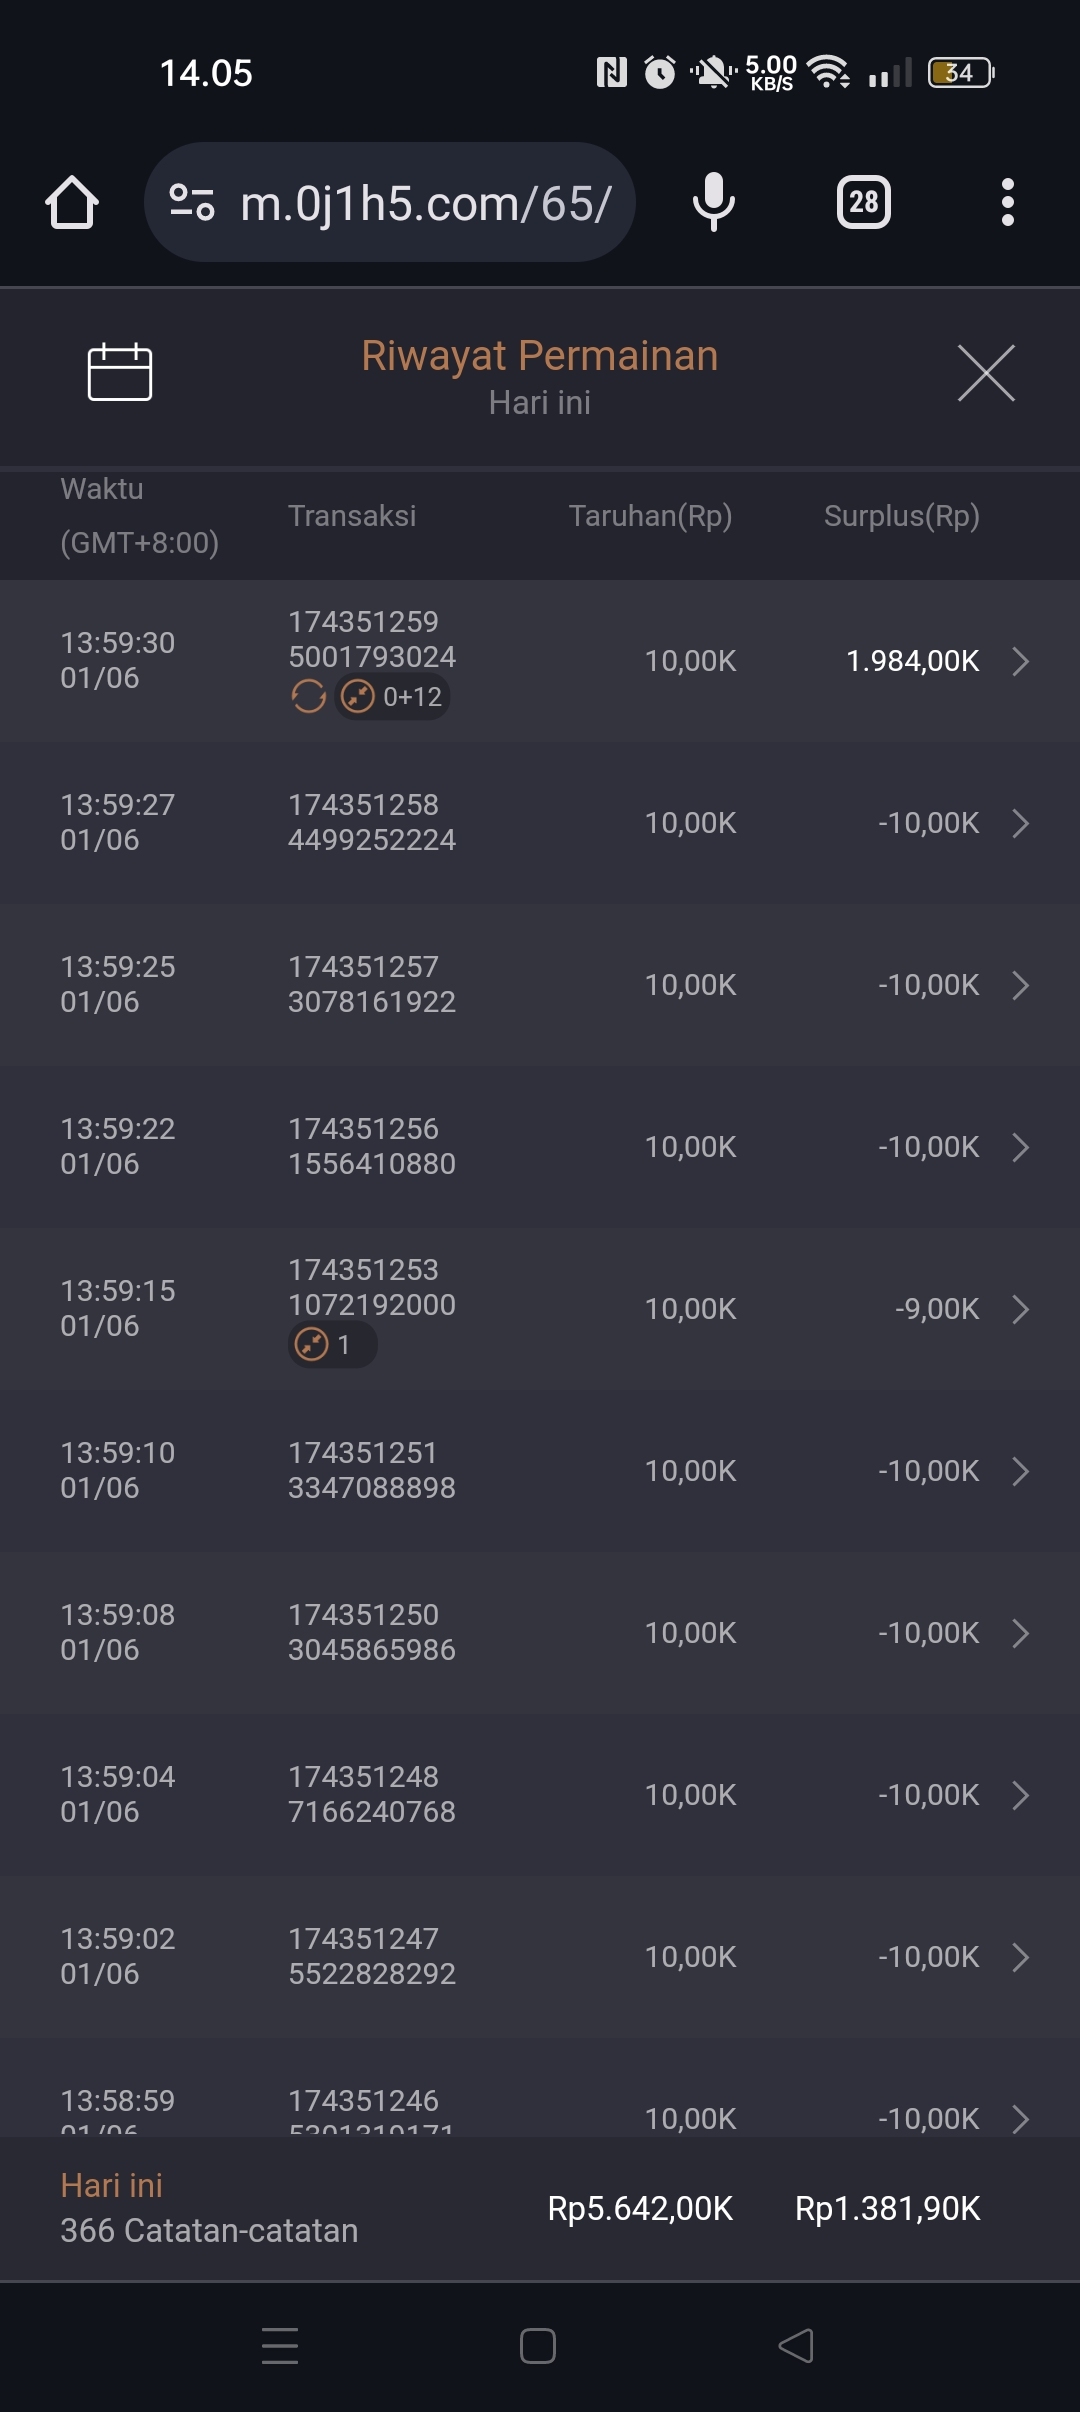Expand the 13:59:27 transaction chevron
Image resolution: width=1080 pixels, height=2412 pixels.
[1020, 823]
